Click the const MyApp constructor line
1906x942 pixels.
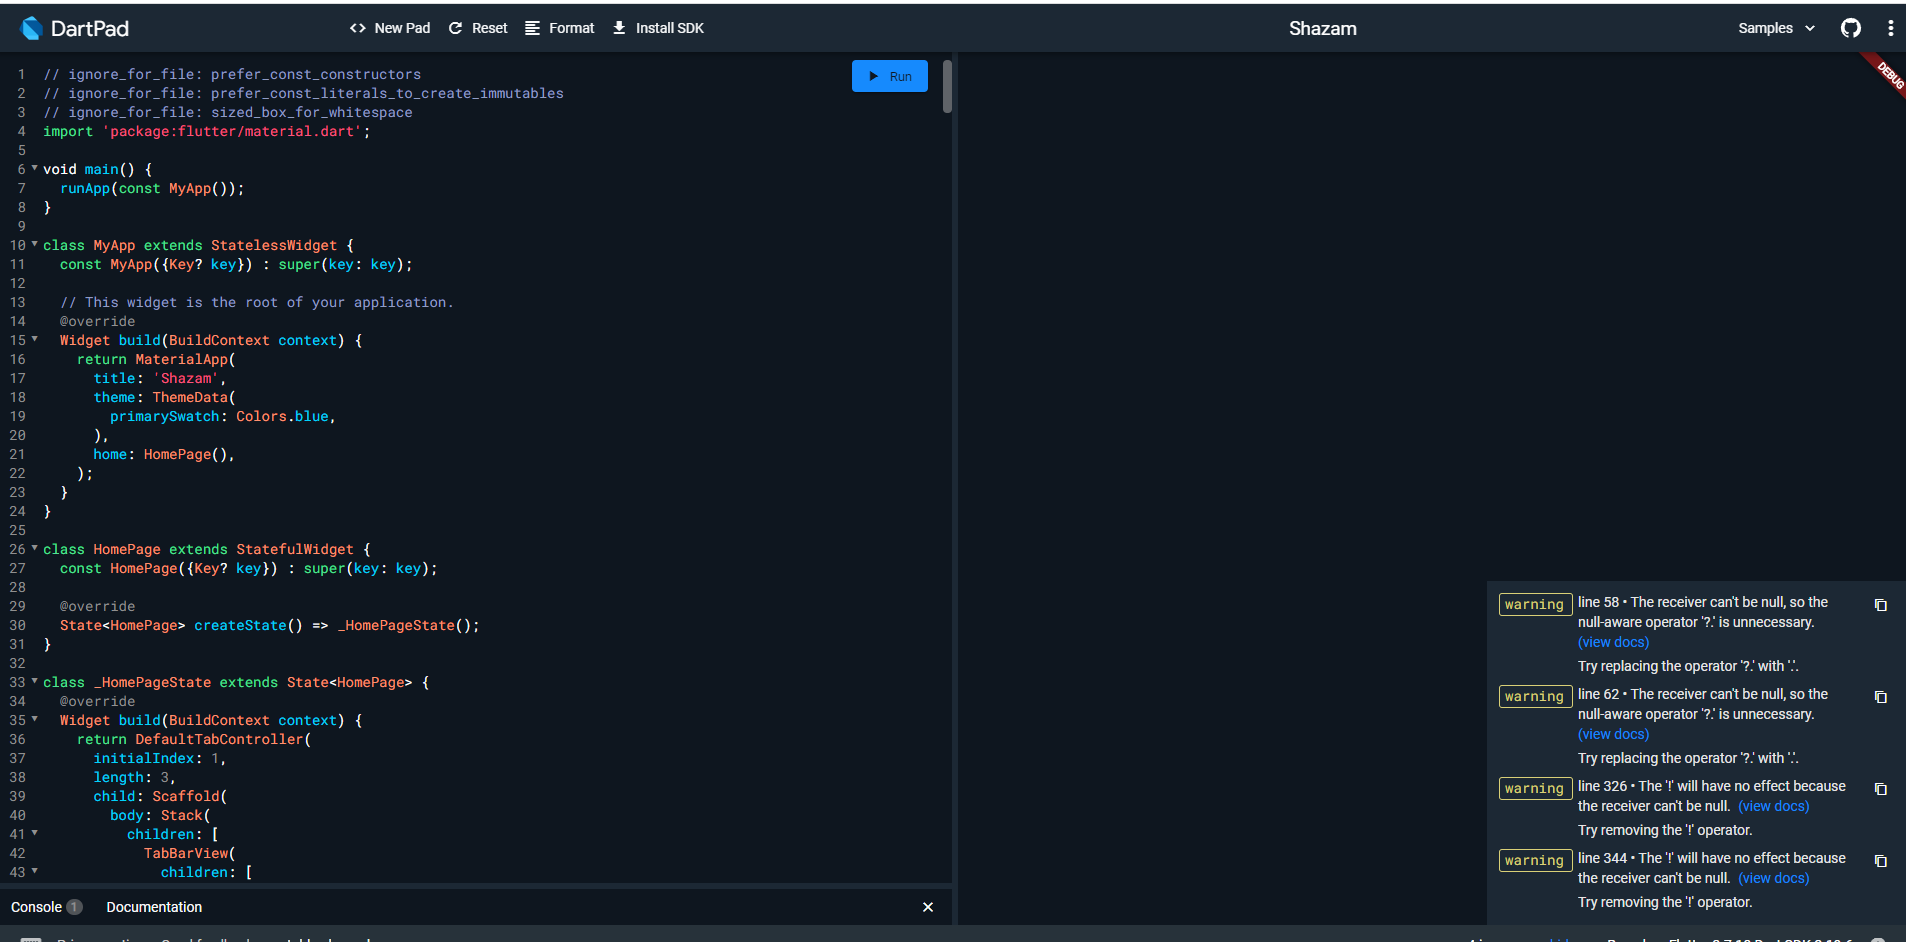[x=236, y=264]
